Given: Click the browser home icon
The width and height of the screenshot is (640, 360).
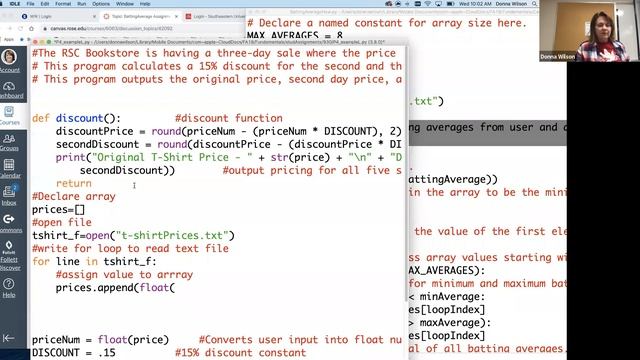Looking at the screenshot, I should 31,29.
